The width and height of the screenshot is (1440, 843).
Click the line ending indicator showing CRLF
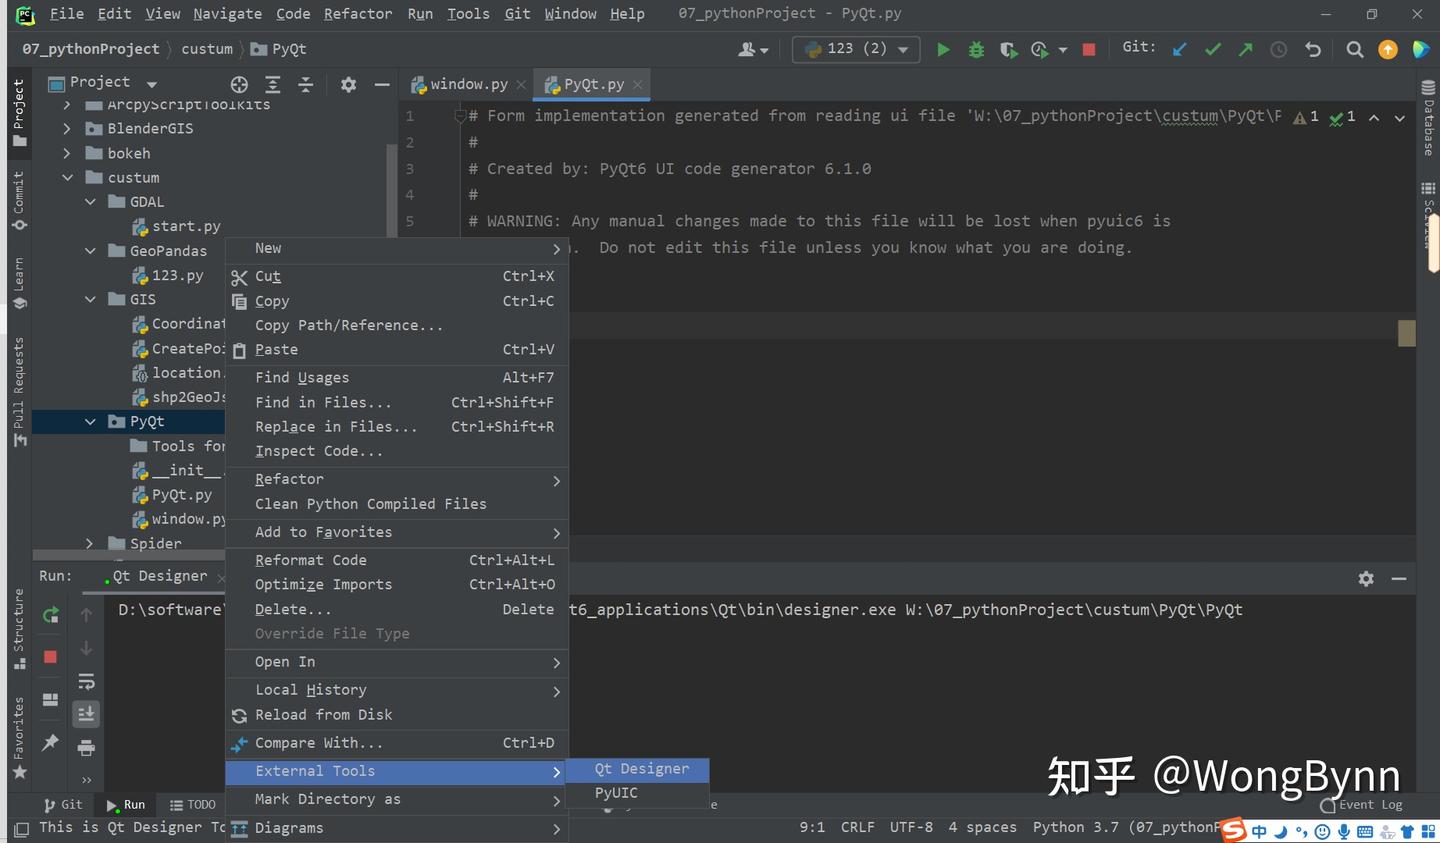857,827
